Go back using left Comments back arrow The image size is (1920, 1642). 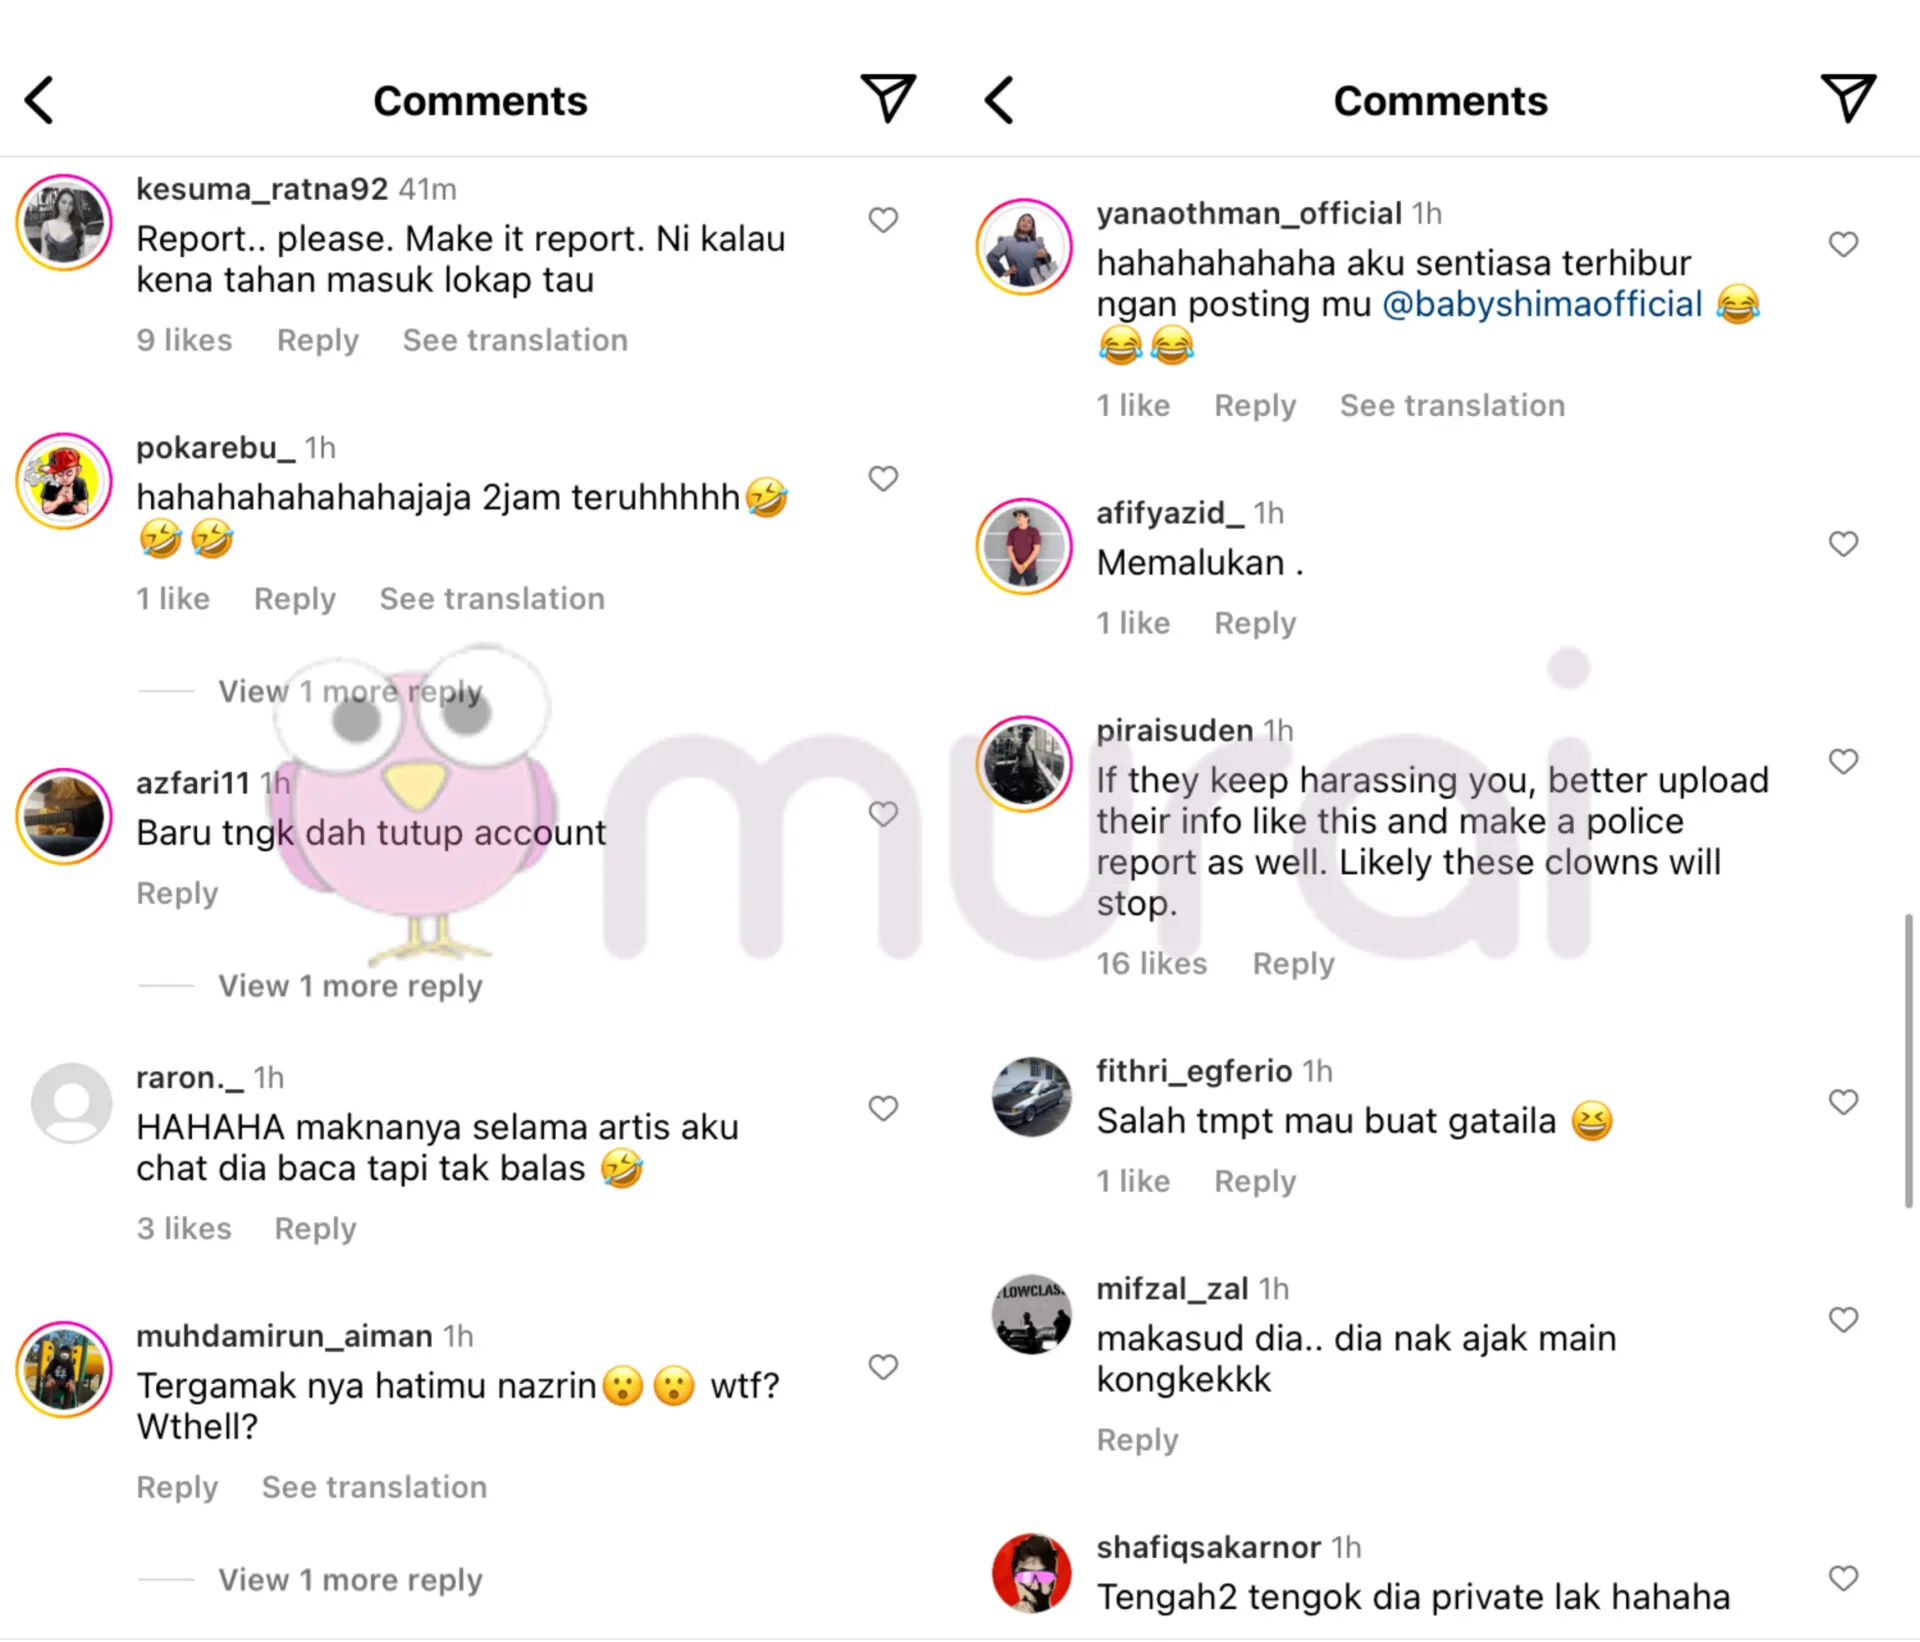click(x=40, y=100)
